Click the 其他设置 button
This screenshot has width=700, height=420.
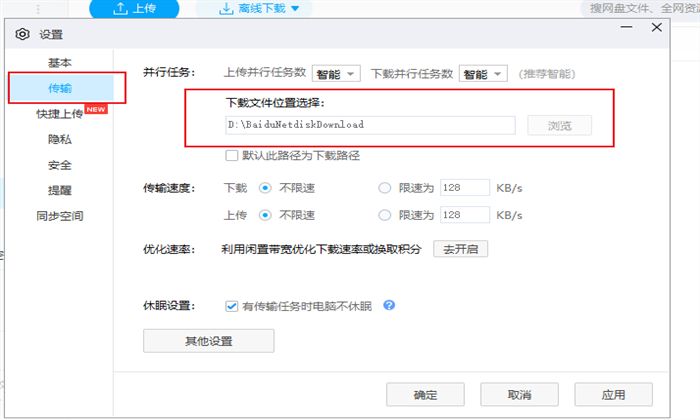pyautogui.click(x=208, y=341)
